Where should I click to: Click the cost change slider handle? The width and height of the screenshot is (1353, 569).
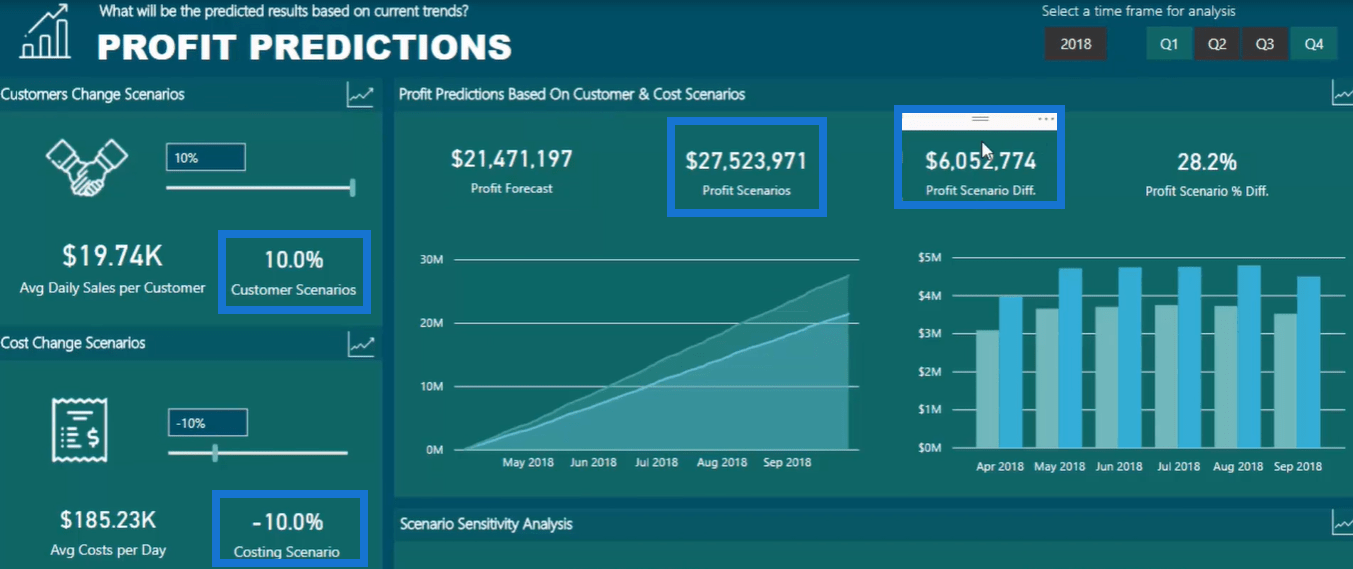[x=215, y=453]
